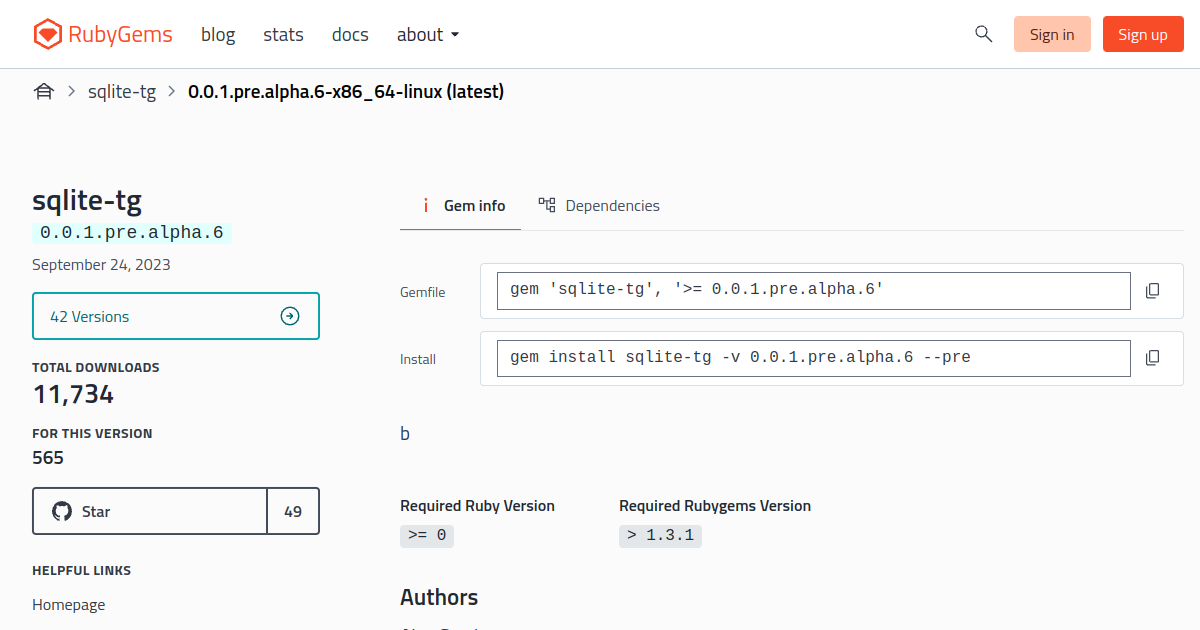The image size is (1200, 630).
Task: Open the docs nav link
Action: click(350, 35)
